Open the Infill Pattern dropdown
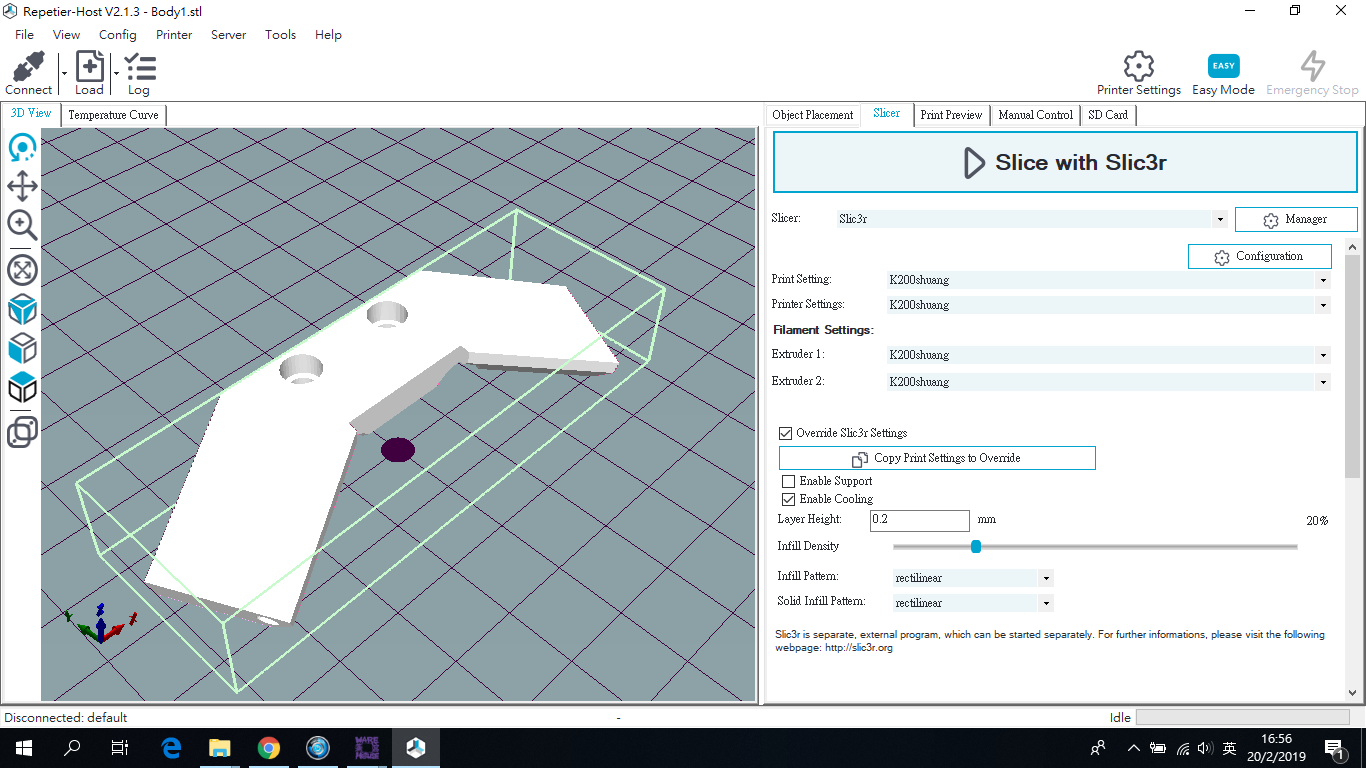The width and height of the screenshot is (1366, 768). click(1046, 578)
